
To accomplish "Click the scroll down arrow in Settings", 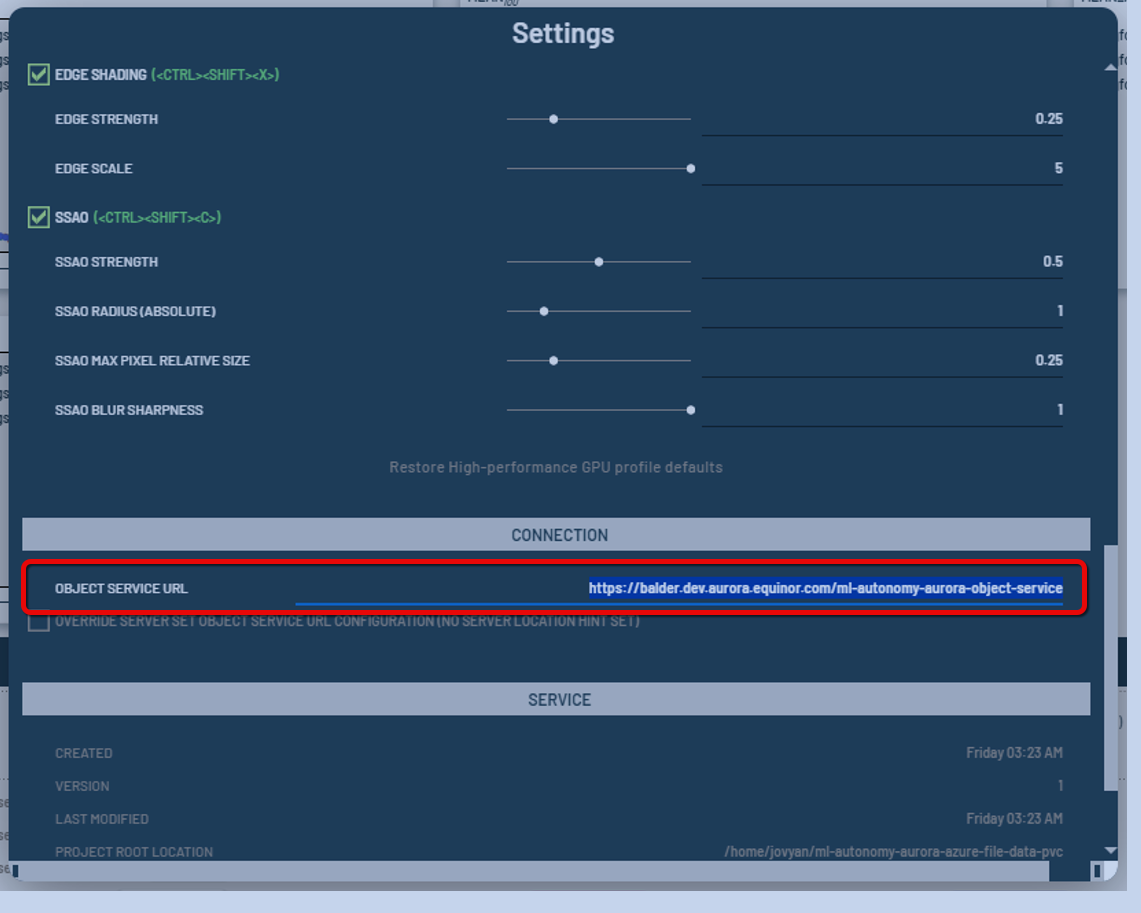I will 1110,851.
